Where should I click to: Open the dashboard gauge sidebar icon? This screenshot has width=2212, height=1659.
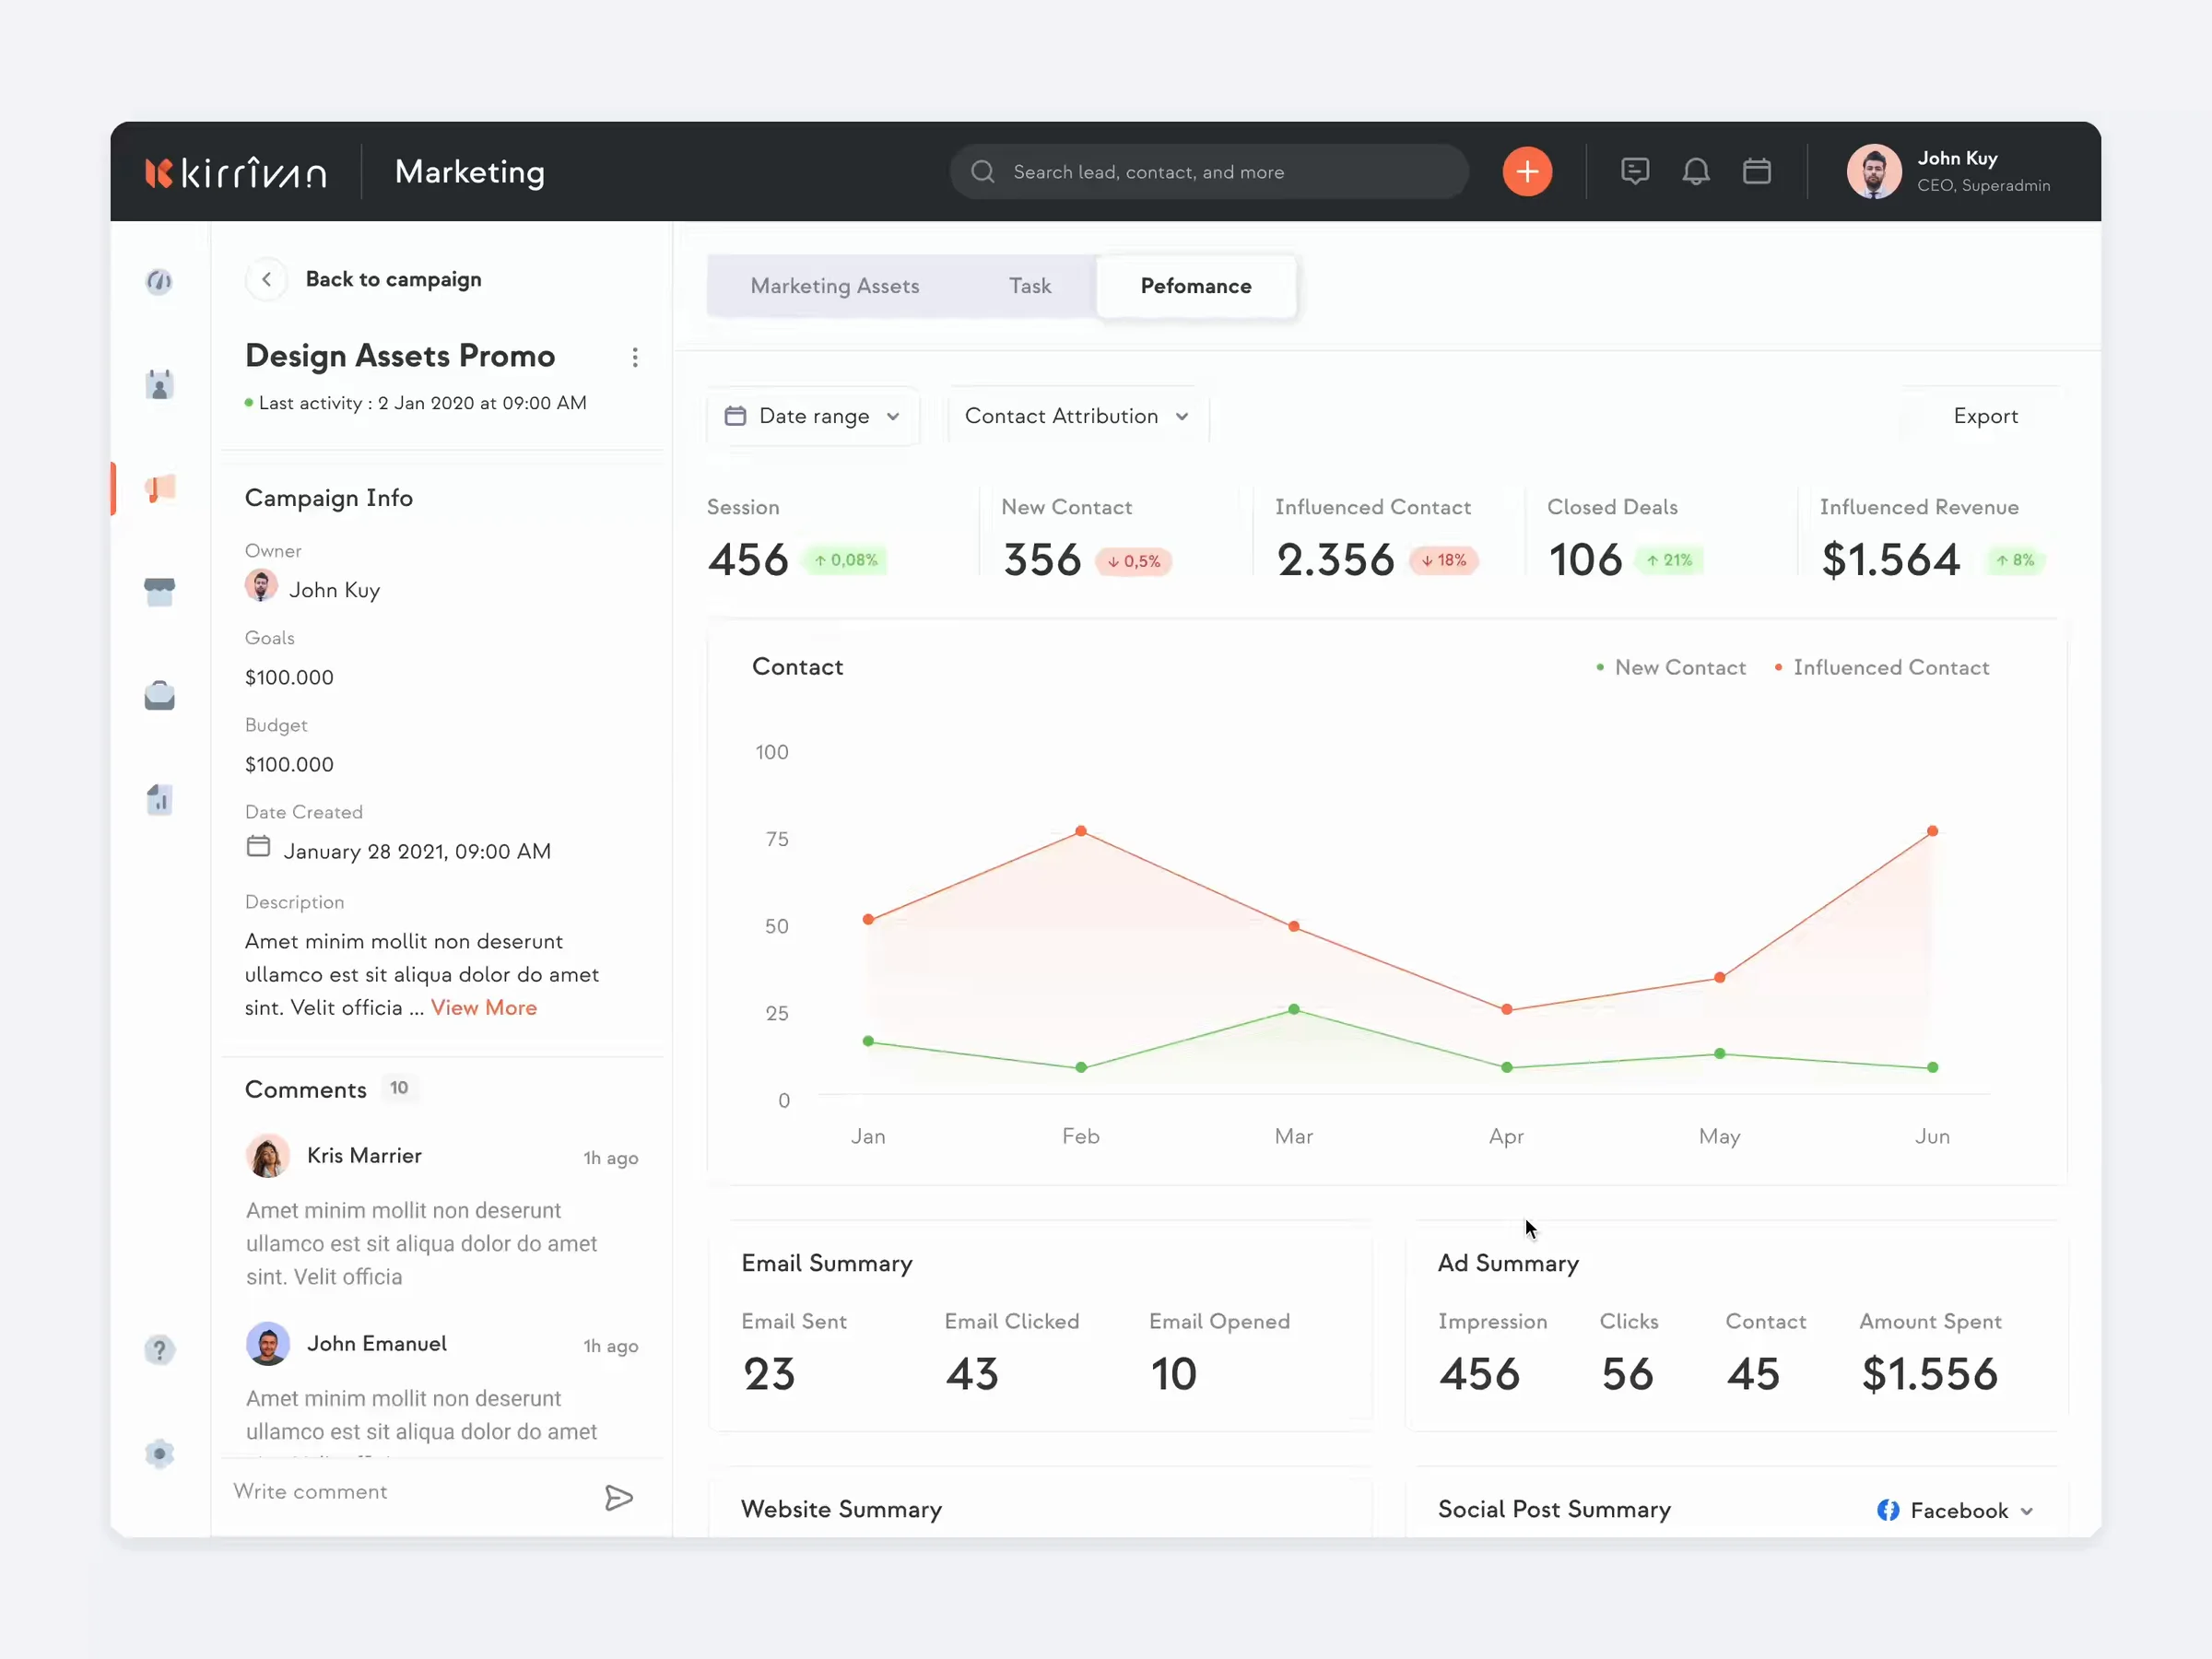coord(159,281)
